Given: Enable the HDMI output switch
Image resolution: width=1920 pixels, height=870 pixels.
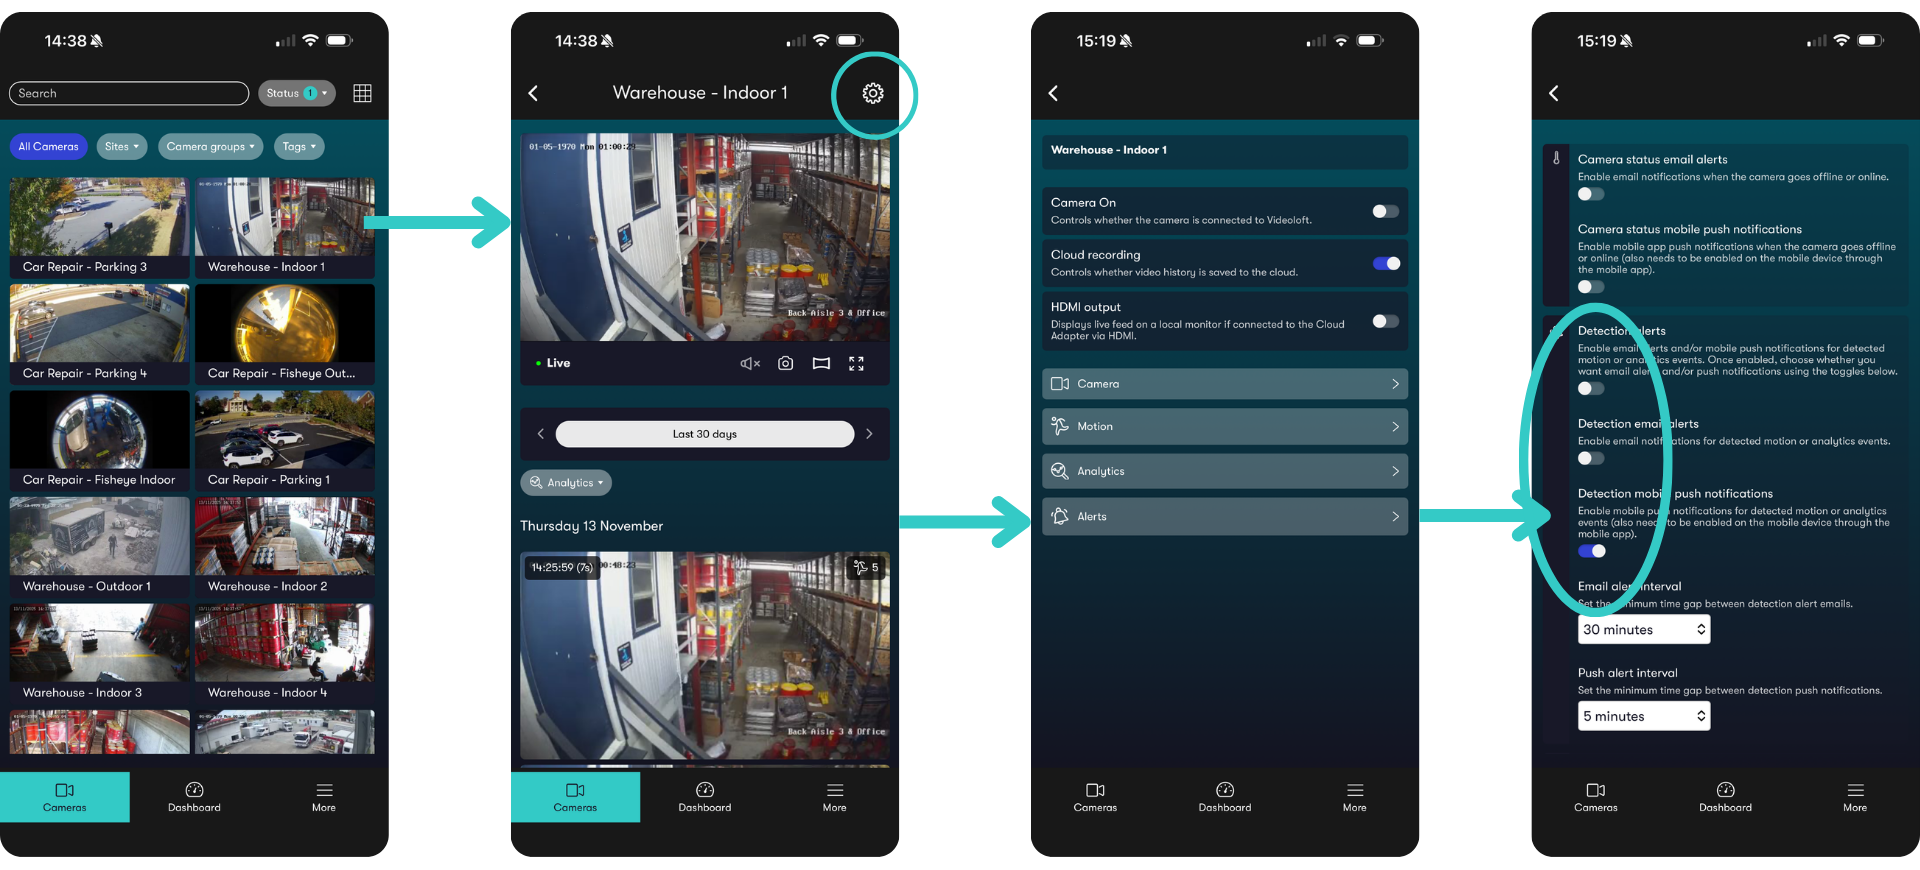Looking at the screenshot, I should coord(1386,321).
